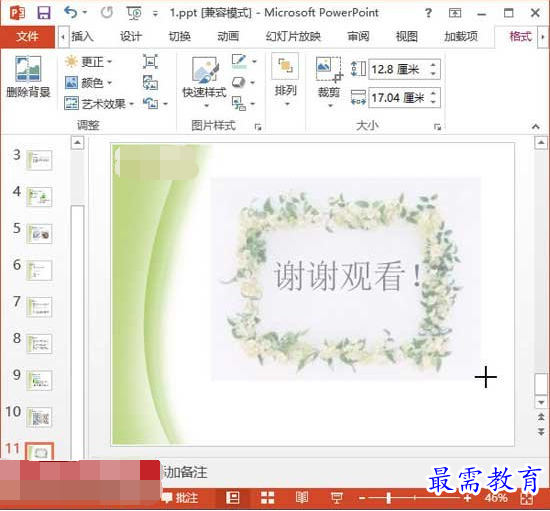Click the Next Slide double-arrow button
This screenshot has width=550, height=511.
point(541,431)
